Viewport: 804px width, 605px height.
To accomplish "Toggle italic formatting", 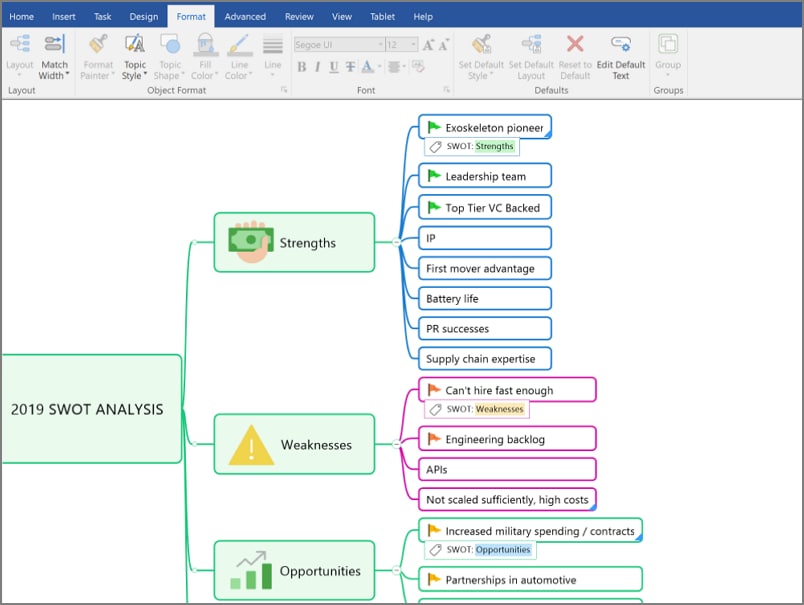I will [316, 66].
